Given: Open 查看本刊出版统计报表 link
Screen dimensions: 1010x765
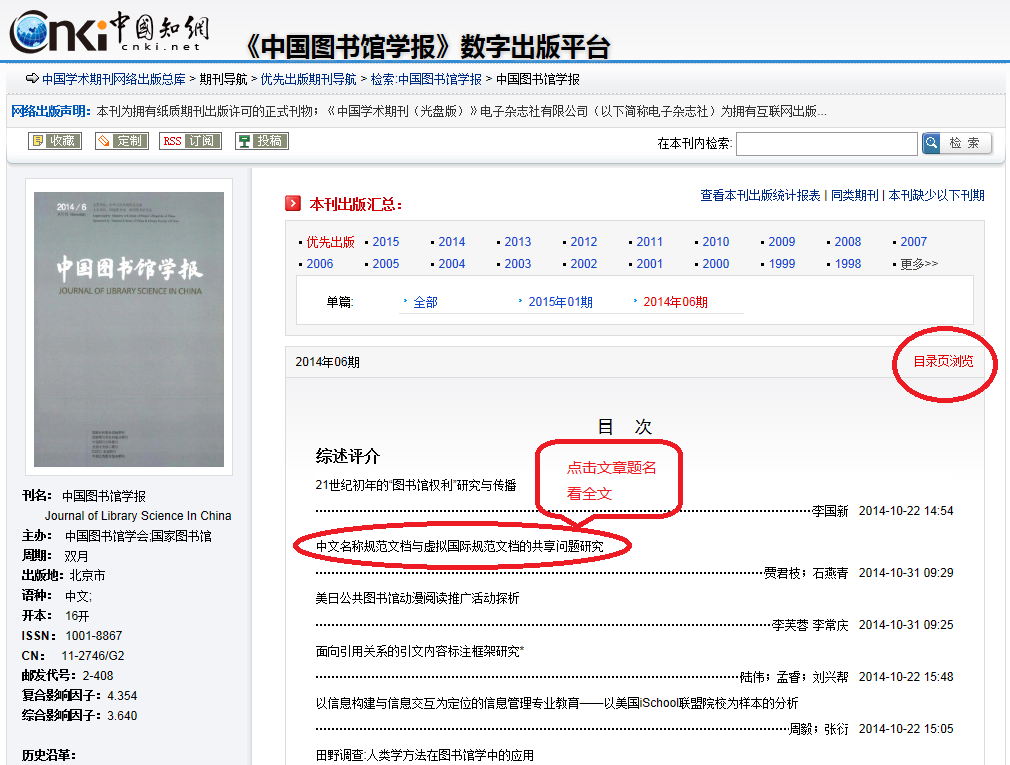Looking at the screenshot, I should pyautogui.click(x=760, y=195).
